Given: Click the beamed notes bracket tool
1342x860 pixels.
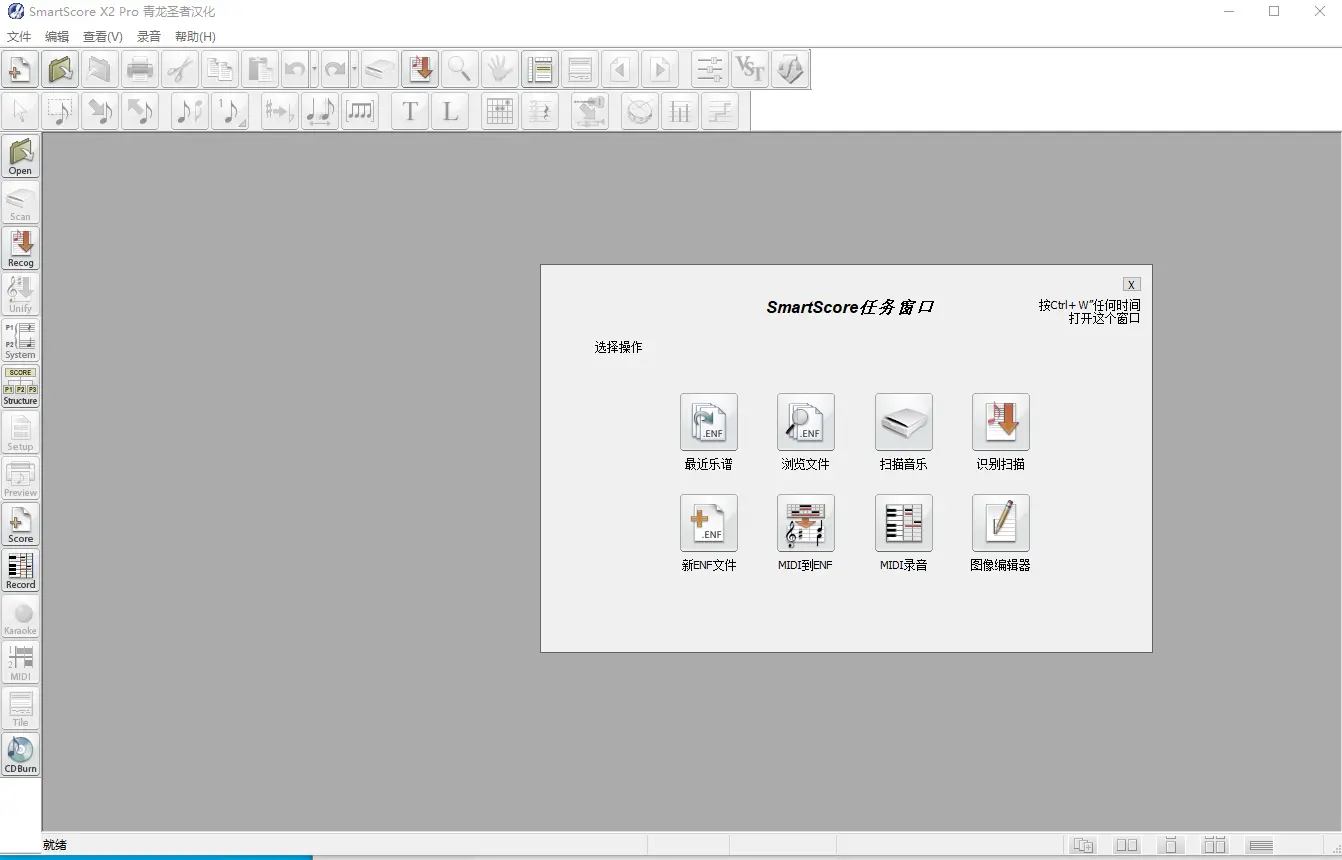Looking at the screenshot, I should 360,112.
